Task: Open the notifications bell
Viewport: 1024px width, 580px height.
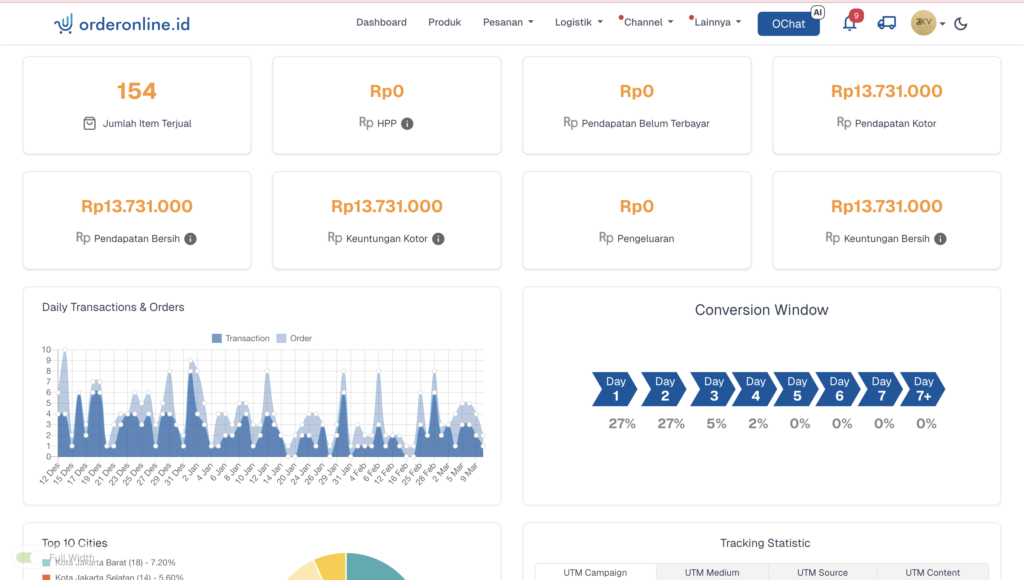Action: click(850, 23)
